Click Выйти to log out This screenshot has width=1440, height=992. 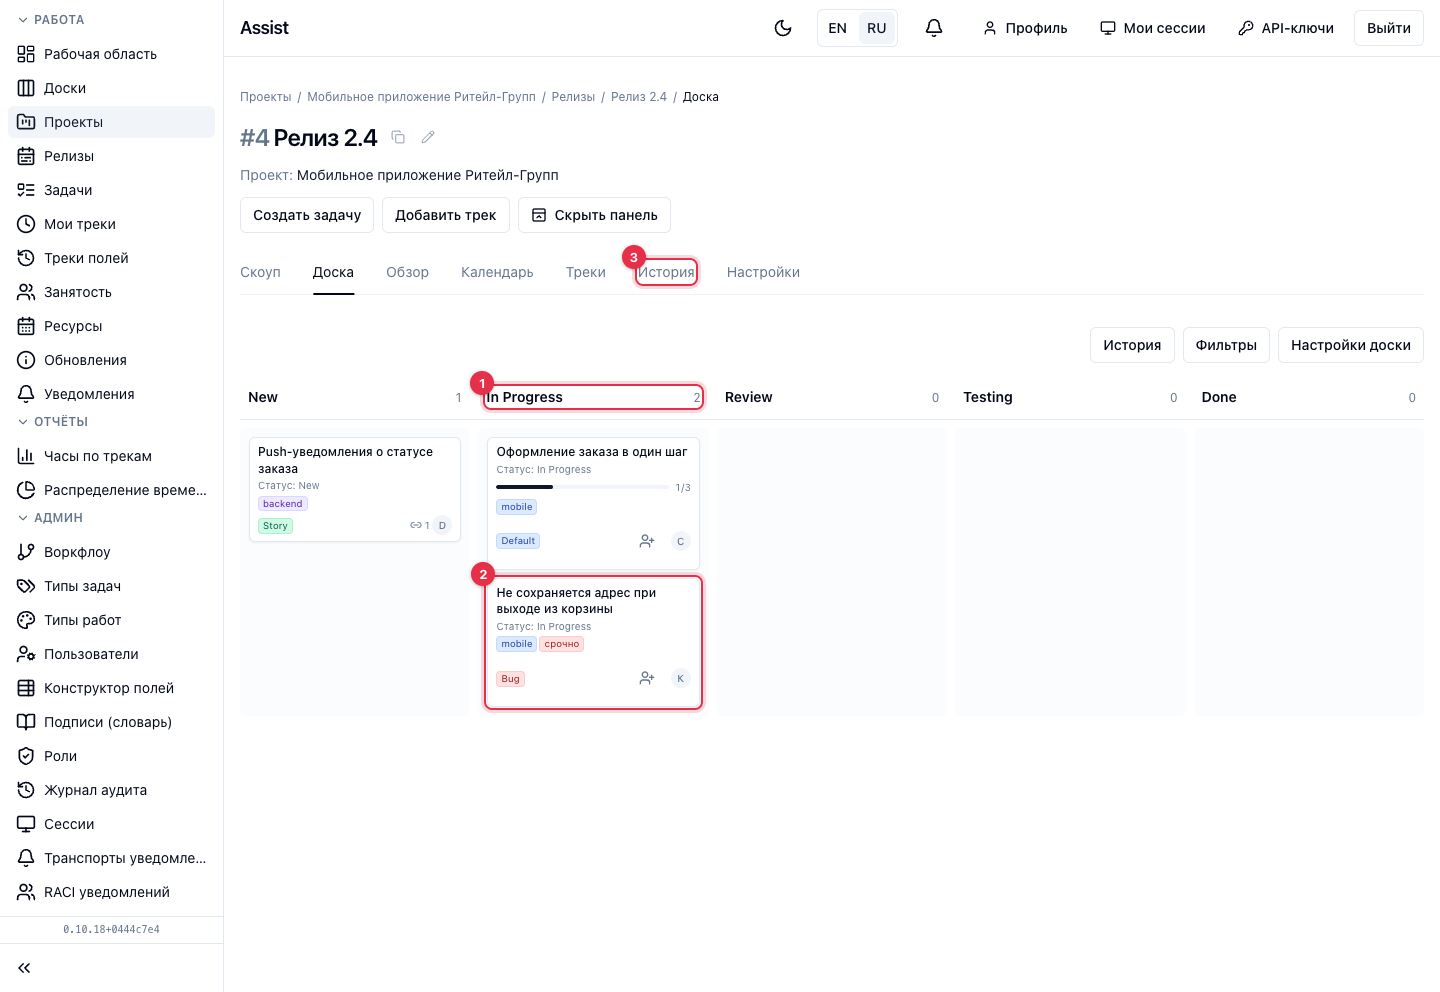tap(1389, 28)
